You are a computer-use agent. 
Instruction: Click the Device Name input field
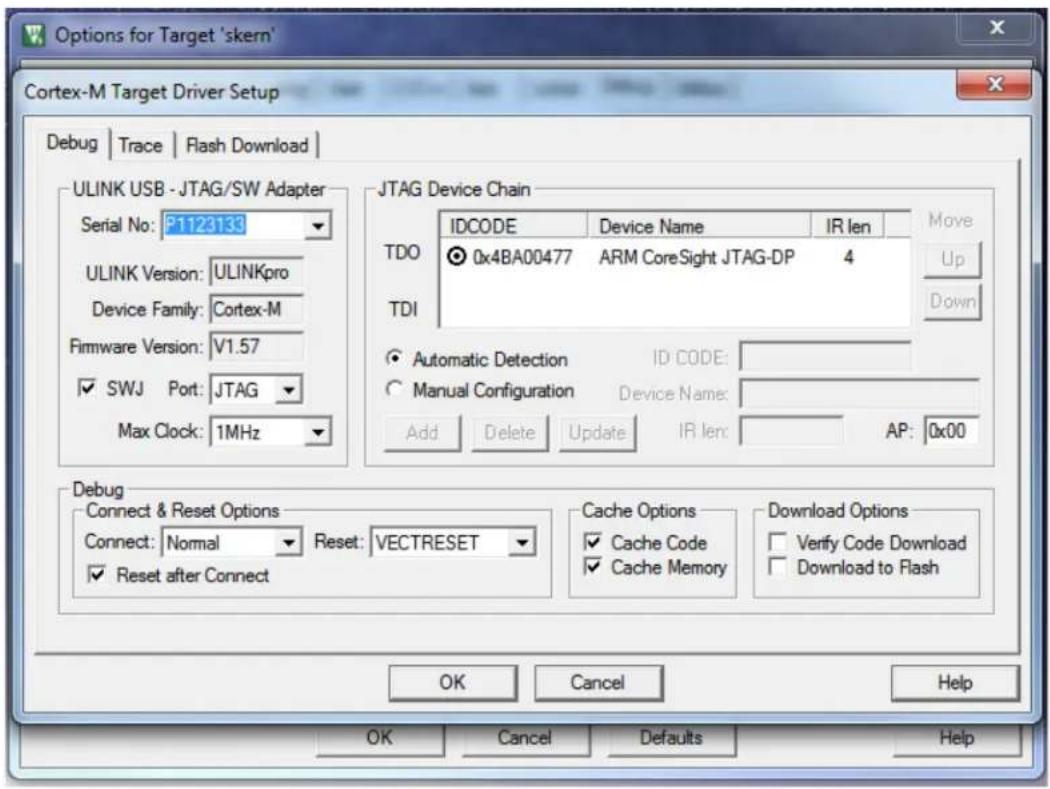click(859, 393)
